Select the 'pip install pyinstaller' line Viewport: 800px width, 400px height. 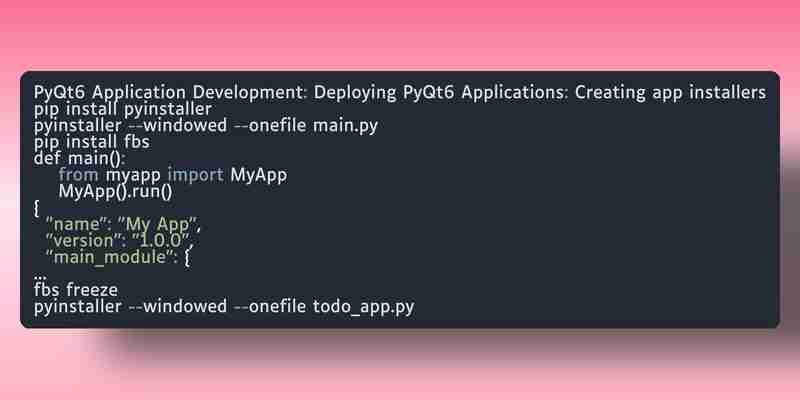click(122, 109)
